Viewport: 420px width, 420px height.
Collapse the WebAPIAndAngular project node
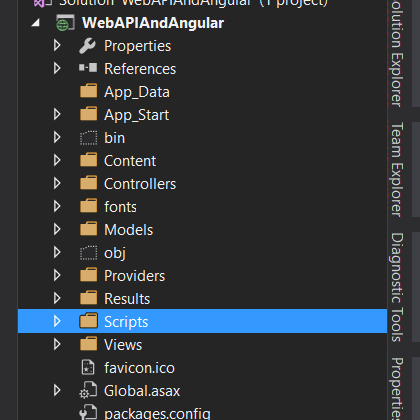click(36, 23)
